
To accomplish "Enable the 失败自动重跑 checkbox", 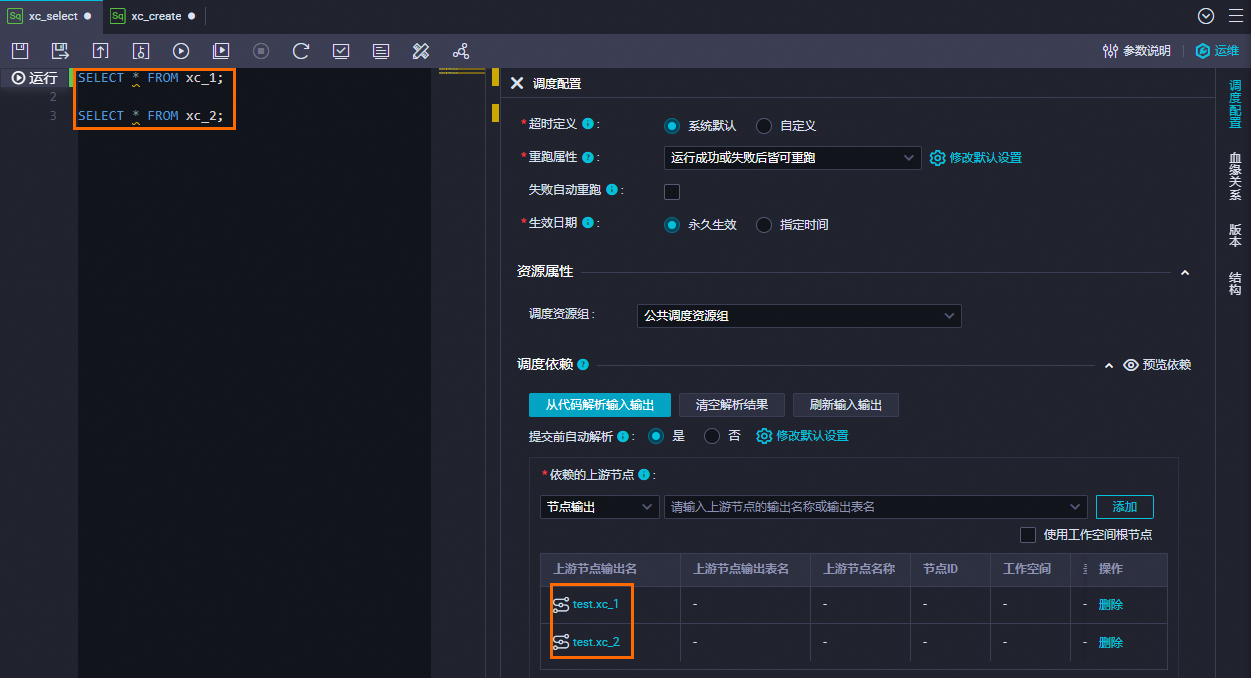I will coord(672,191).
